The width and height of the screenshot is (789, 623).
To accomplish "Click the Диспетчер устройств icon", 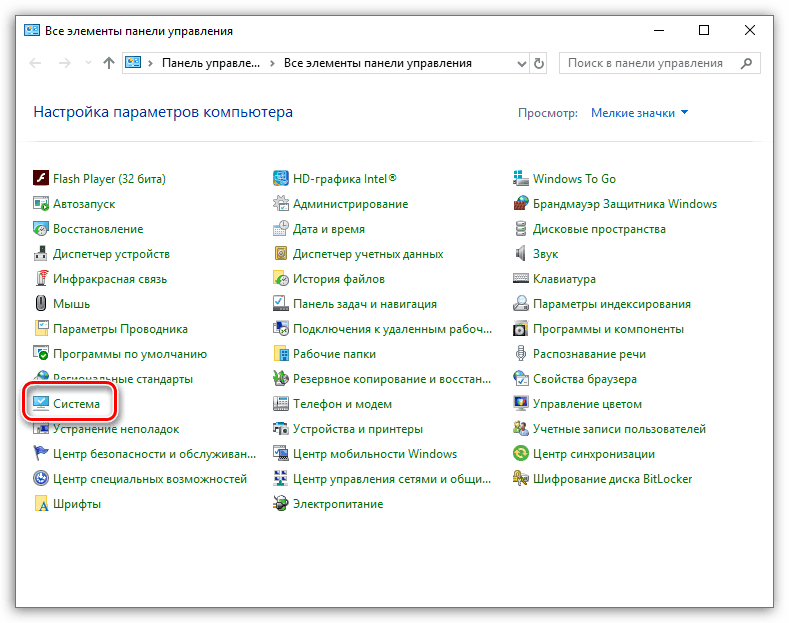I will (41, 253).
